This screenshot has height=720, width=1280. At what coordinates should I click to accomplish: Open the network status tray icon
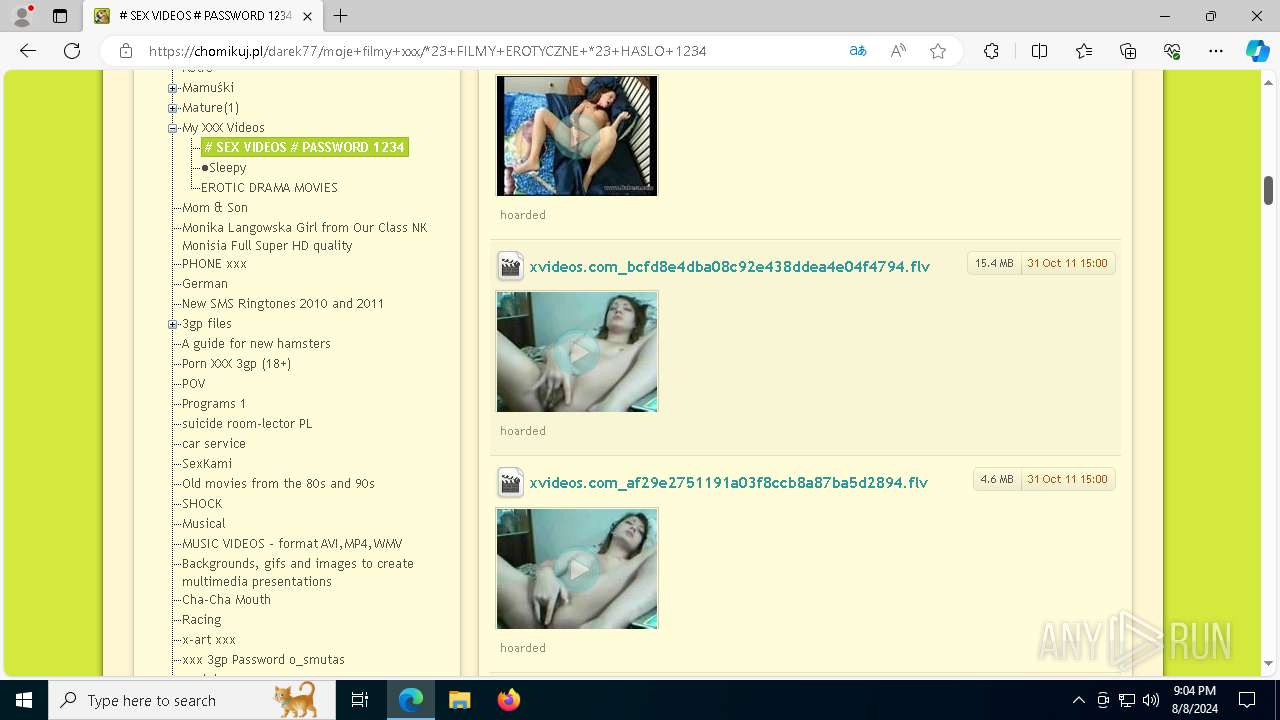1127,700
